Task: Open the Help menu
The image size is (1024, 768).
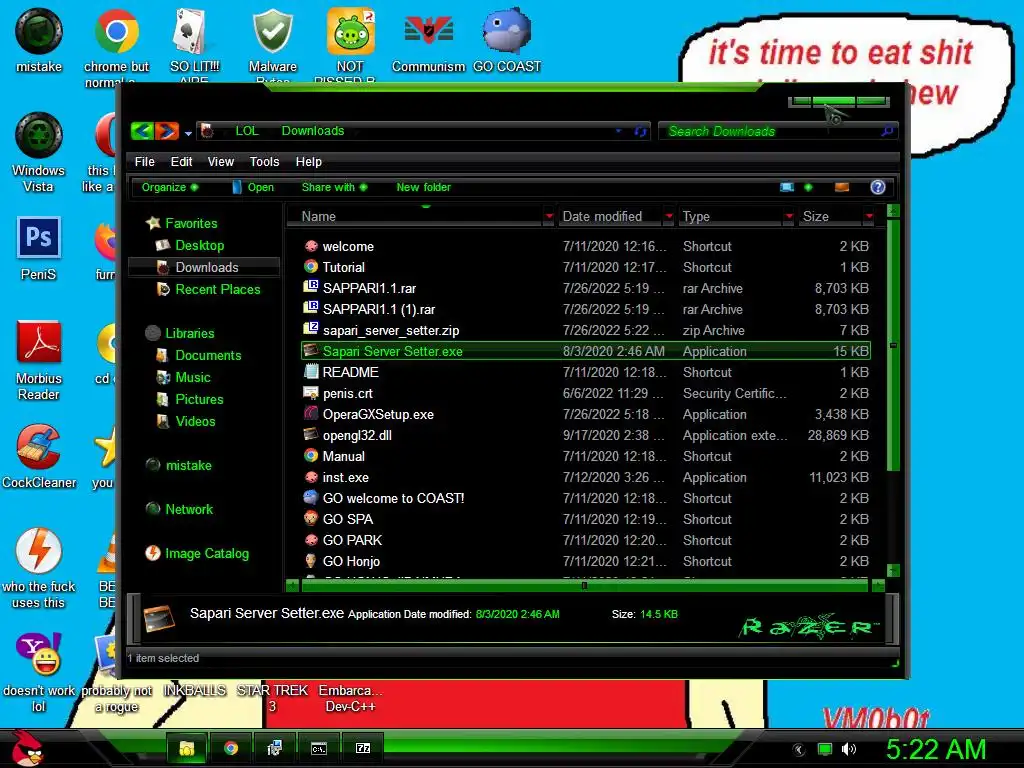Action: pyautogui.click(x=309, y=161)
